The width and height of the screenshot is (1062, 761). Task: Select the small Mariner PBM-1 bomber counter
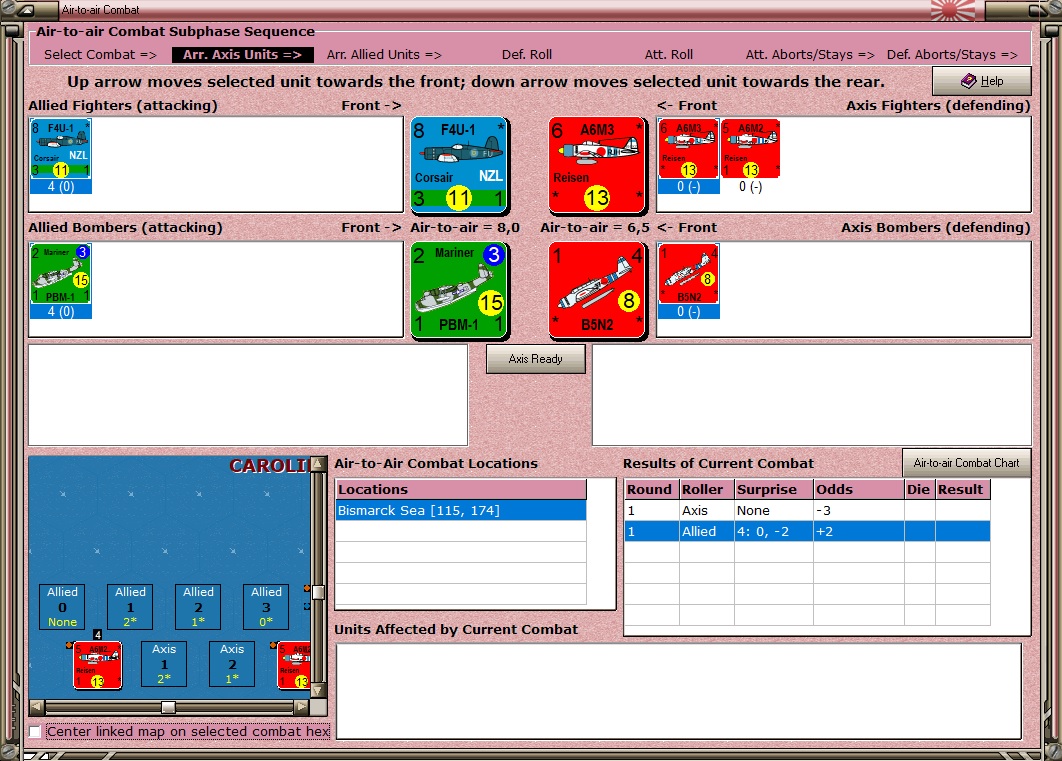60,273
